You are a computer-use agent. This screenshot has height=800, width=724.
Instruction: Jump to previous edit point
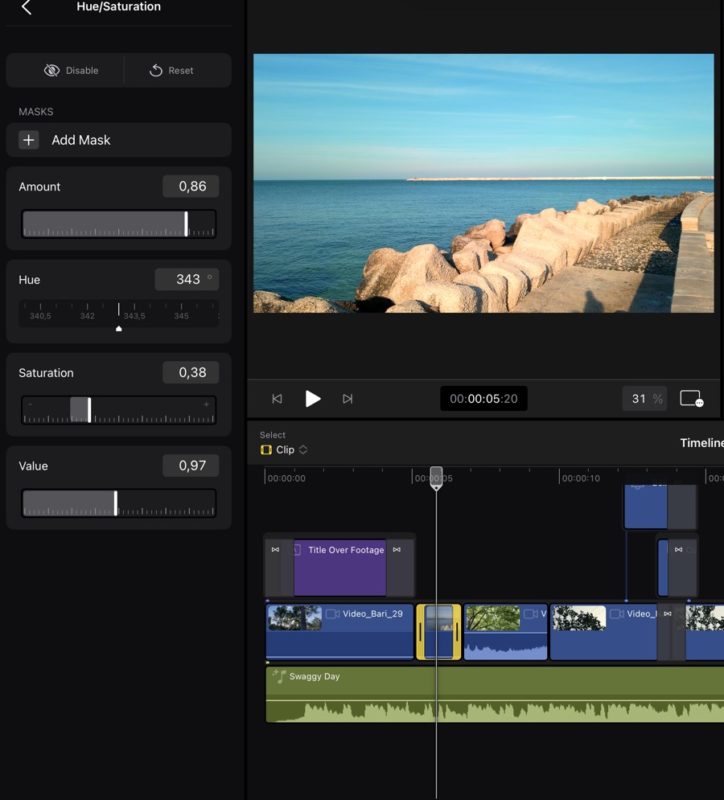(x=277, y=399)
